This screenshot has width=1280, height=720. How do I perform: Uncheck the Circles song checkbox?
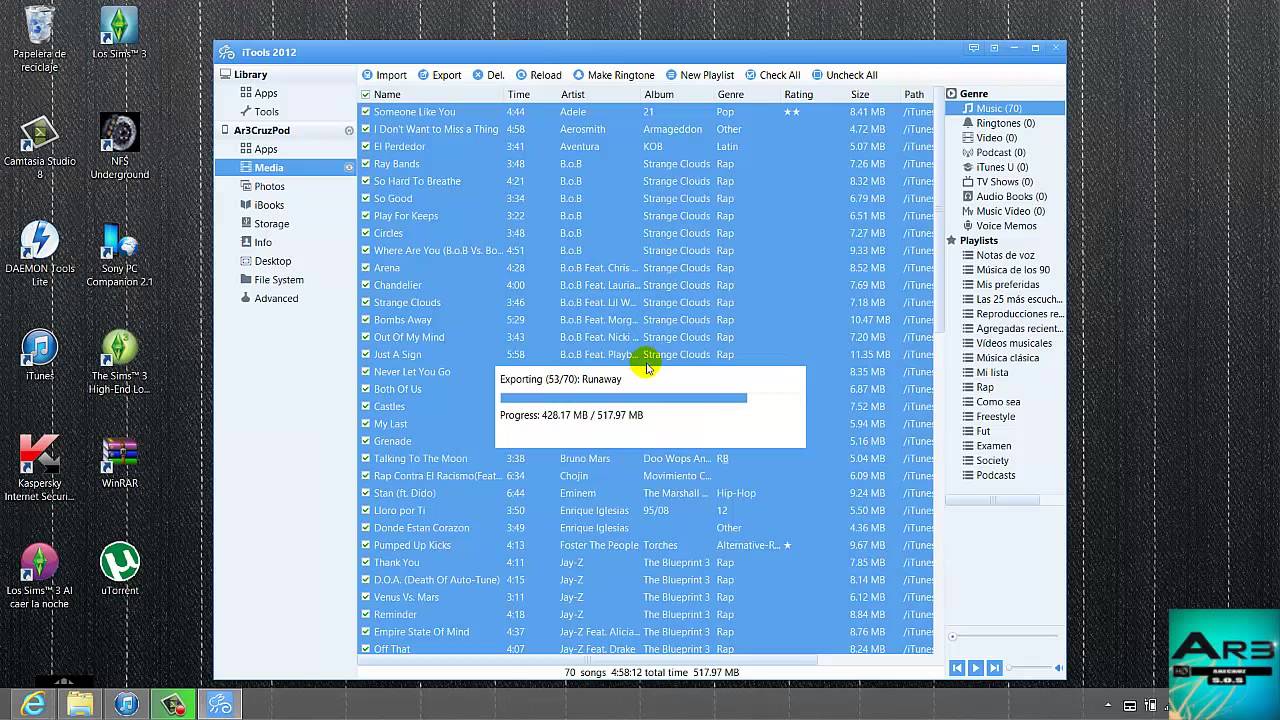pos(365,233)
